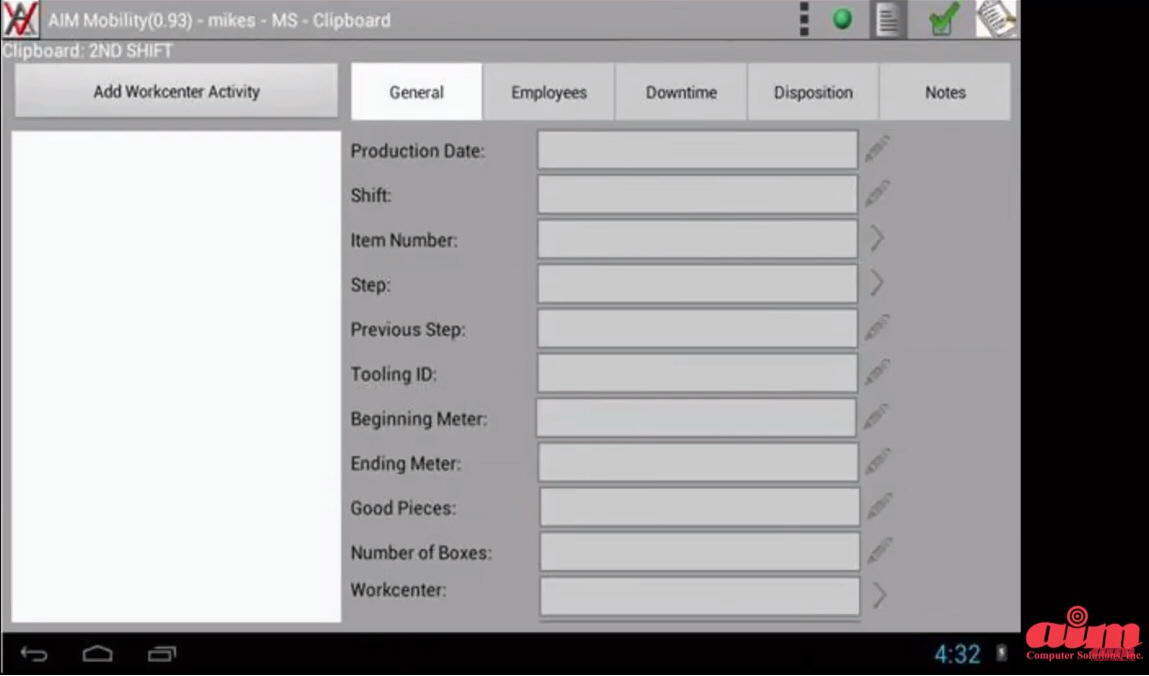Open the three-dot overflow menu
This screenshot has width=1149, height=676.
point(804,19)
